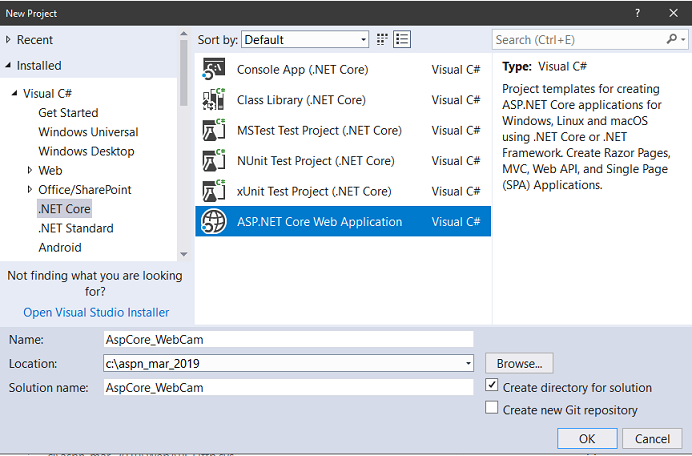Select Get Started category
The width and height of the screenshot is (692, 456).
pos(68,113)
